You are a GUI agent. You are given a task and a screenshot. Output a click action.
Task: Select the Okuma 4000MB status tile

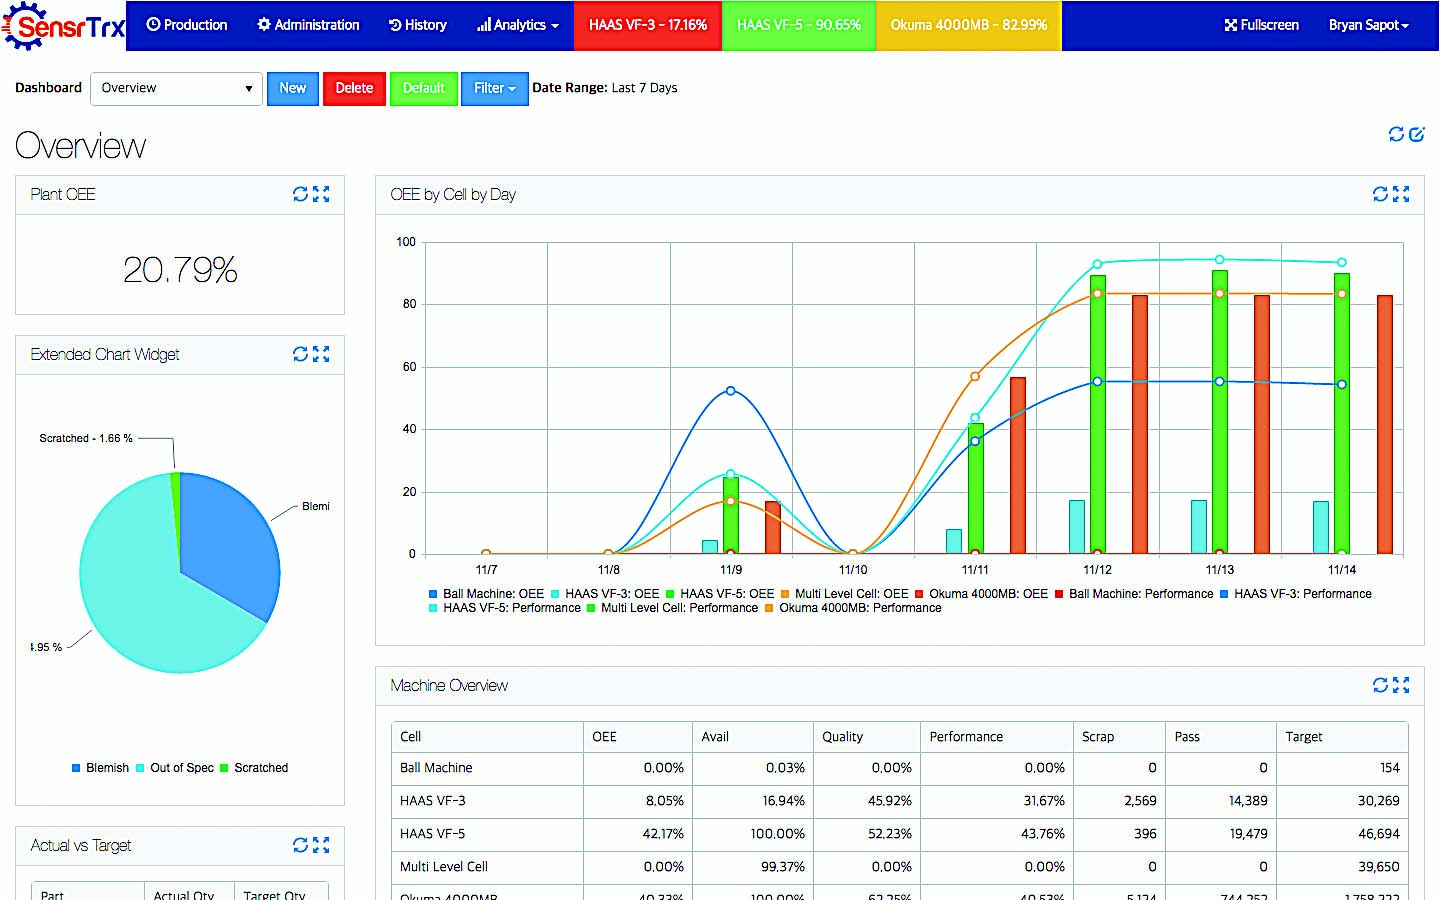click(x=968, y=25)
